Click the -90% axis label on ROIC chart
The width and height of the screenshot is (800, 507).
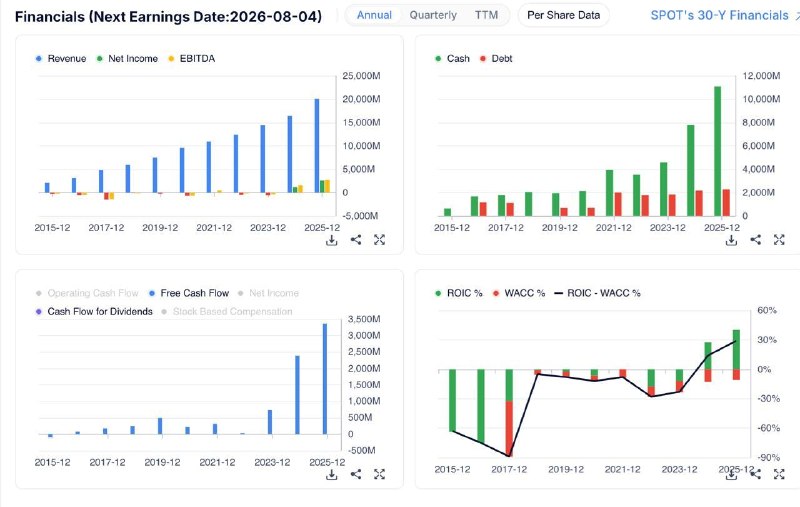[x=769, y=458]
